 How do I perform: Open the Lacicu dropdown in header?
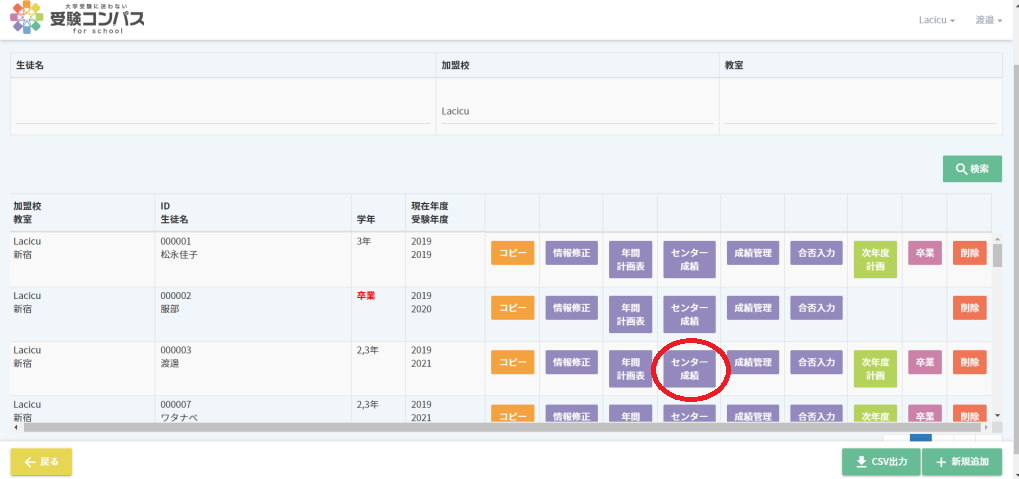point(936,20)
